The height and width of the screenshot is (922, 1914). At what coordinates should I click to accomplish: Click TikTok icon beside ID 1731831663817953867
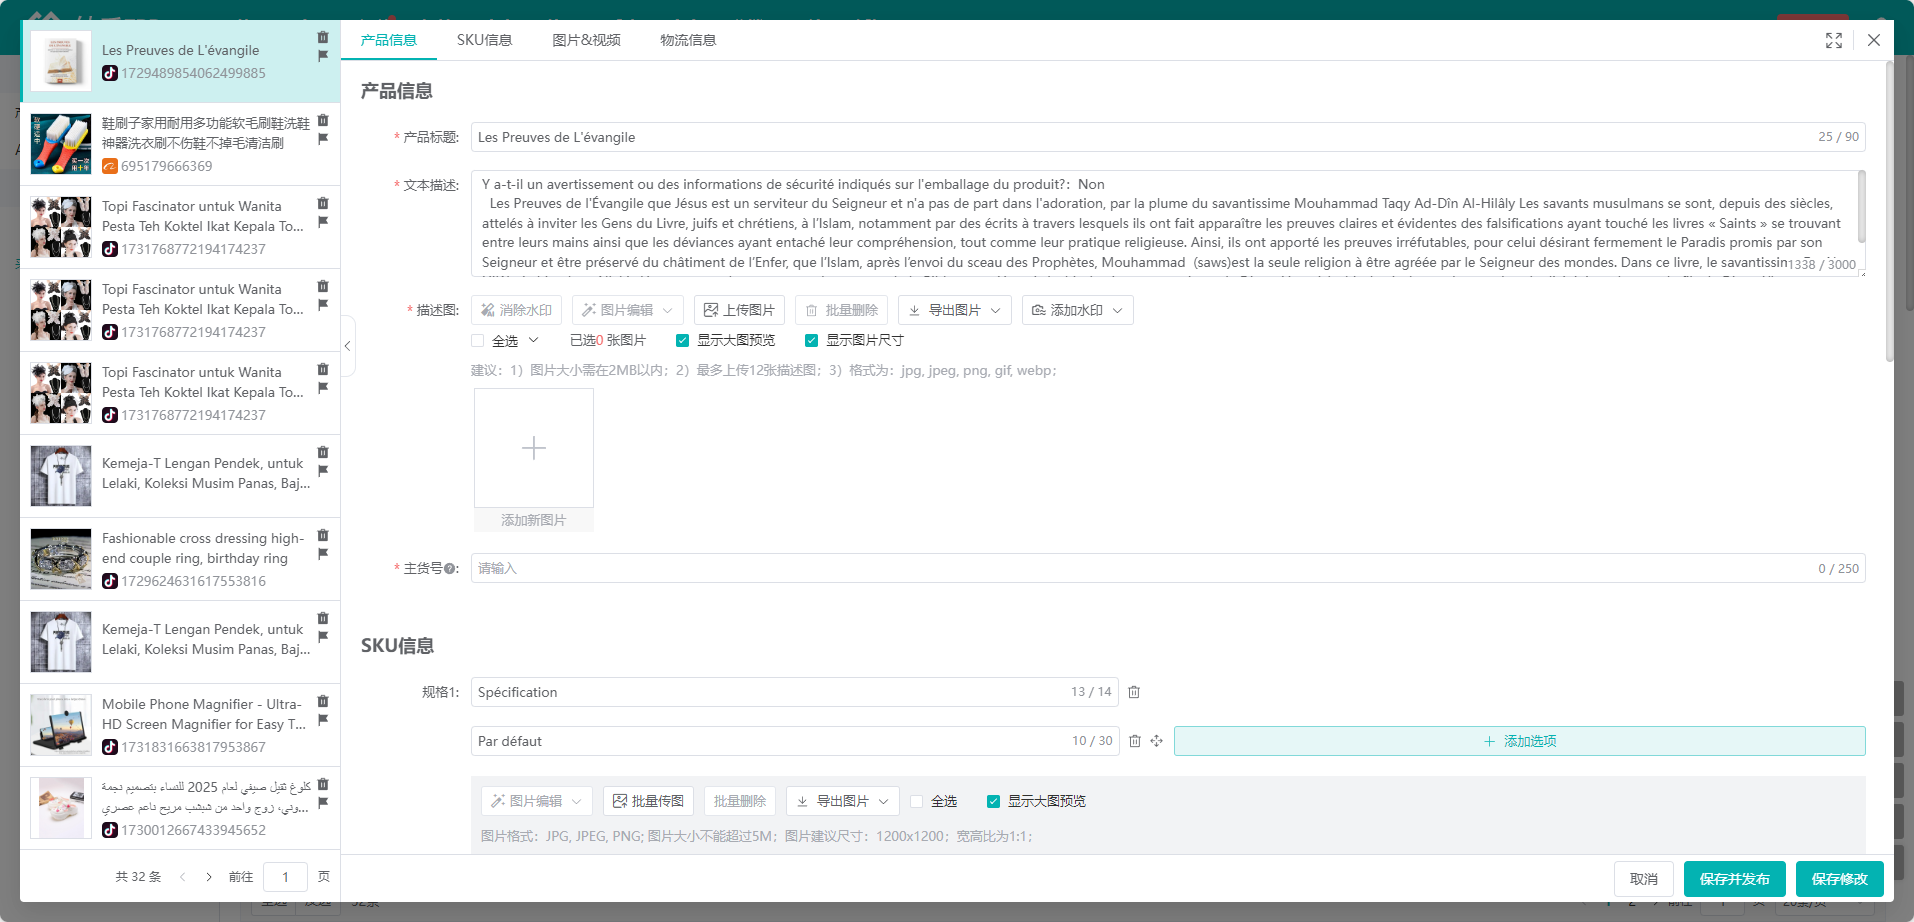(x=110, y=747)
